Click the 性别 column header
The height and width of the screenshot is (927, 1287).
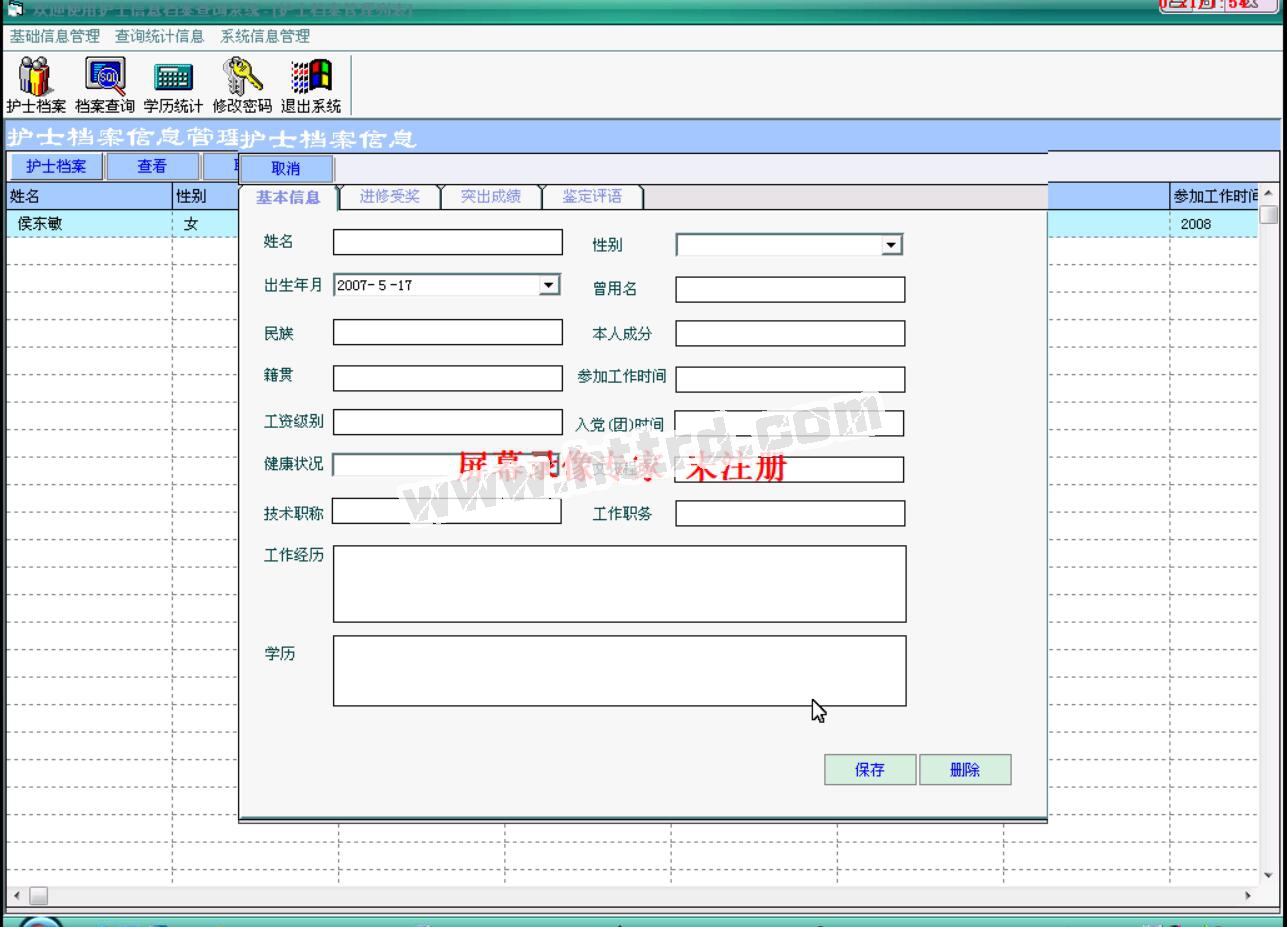tap(205, 196)
